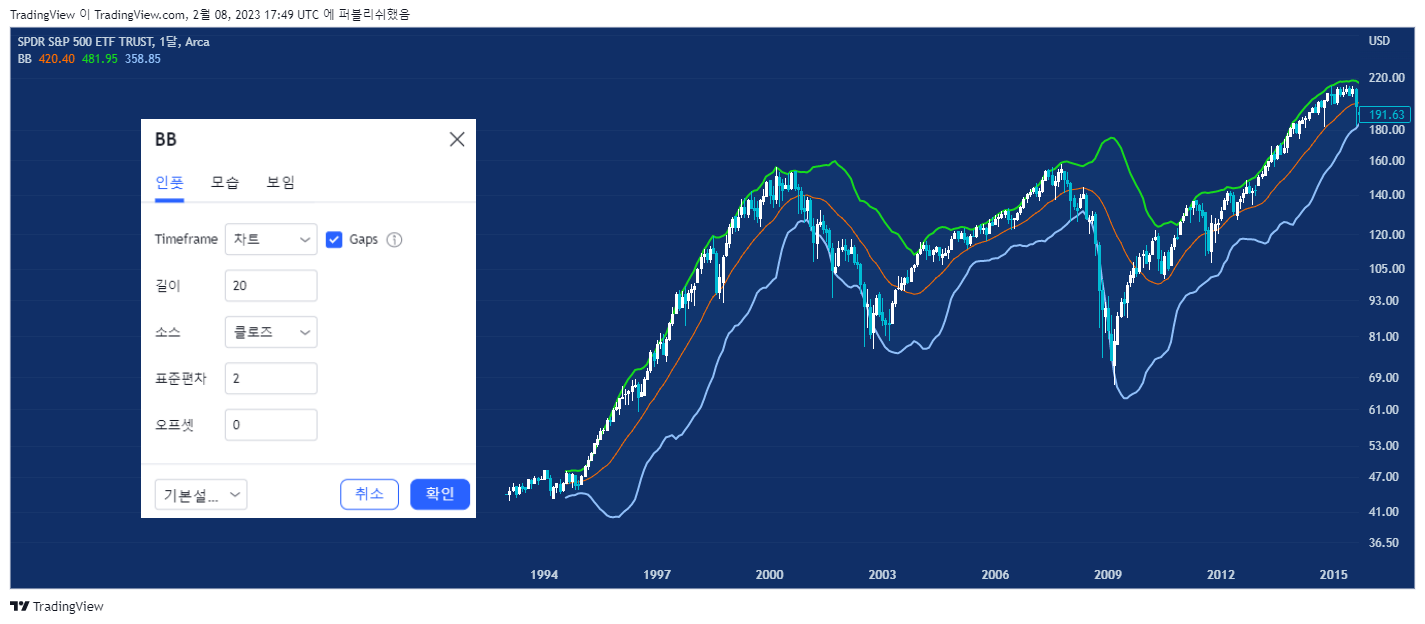Click the 2000 time axis label

pyautogui.click(x=769, y=575)
